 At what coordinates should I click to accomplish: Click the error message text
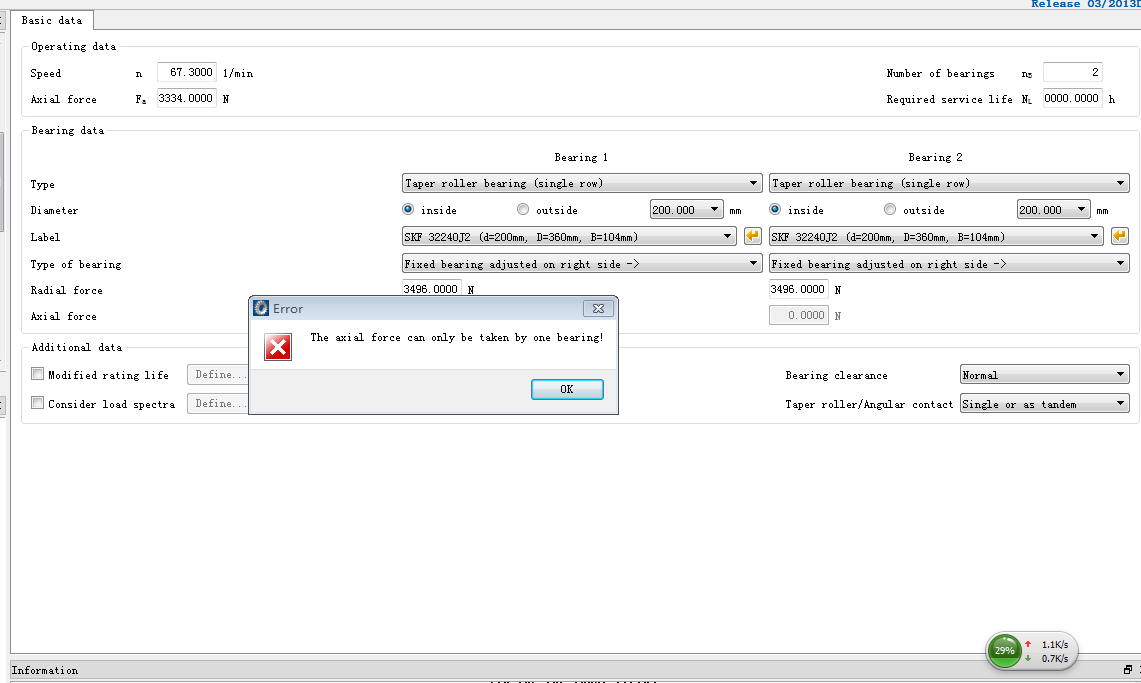(x=457, y=337)
